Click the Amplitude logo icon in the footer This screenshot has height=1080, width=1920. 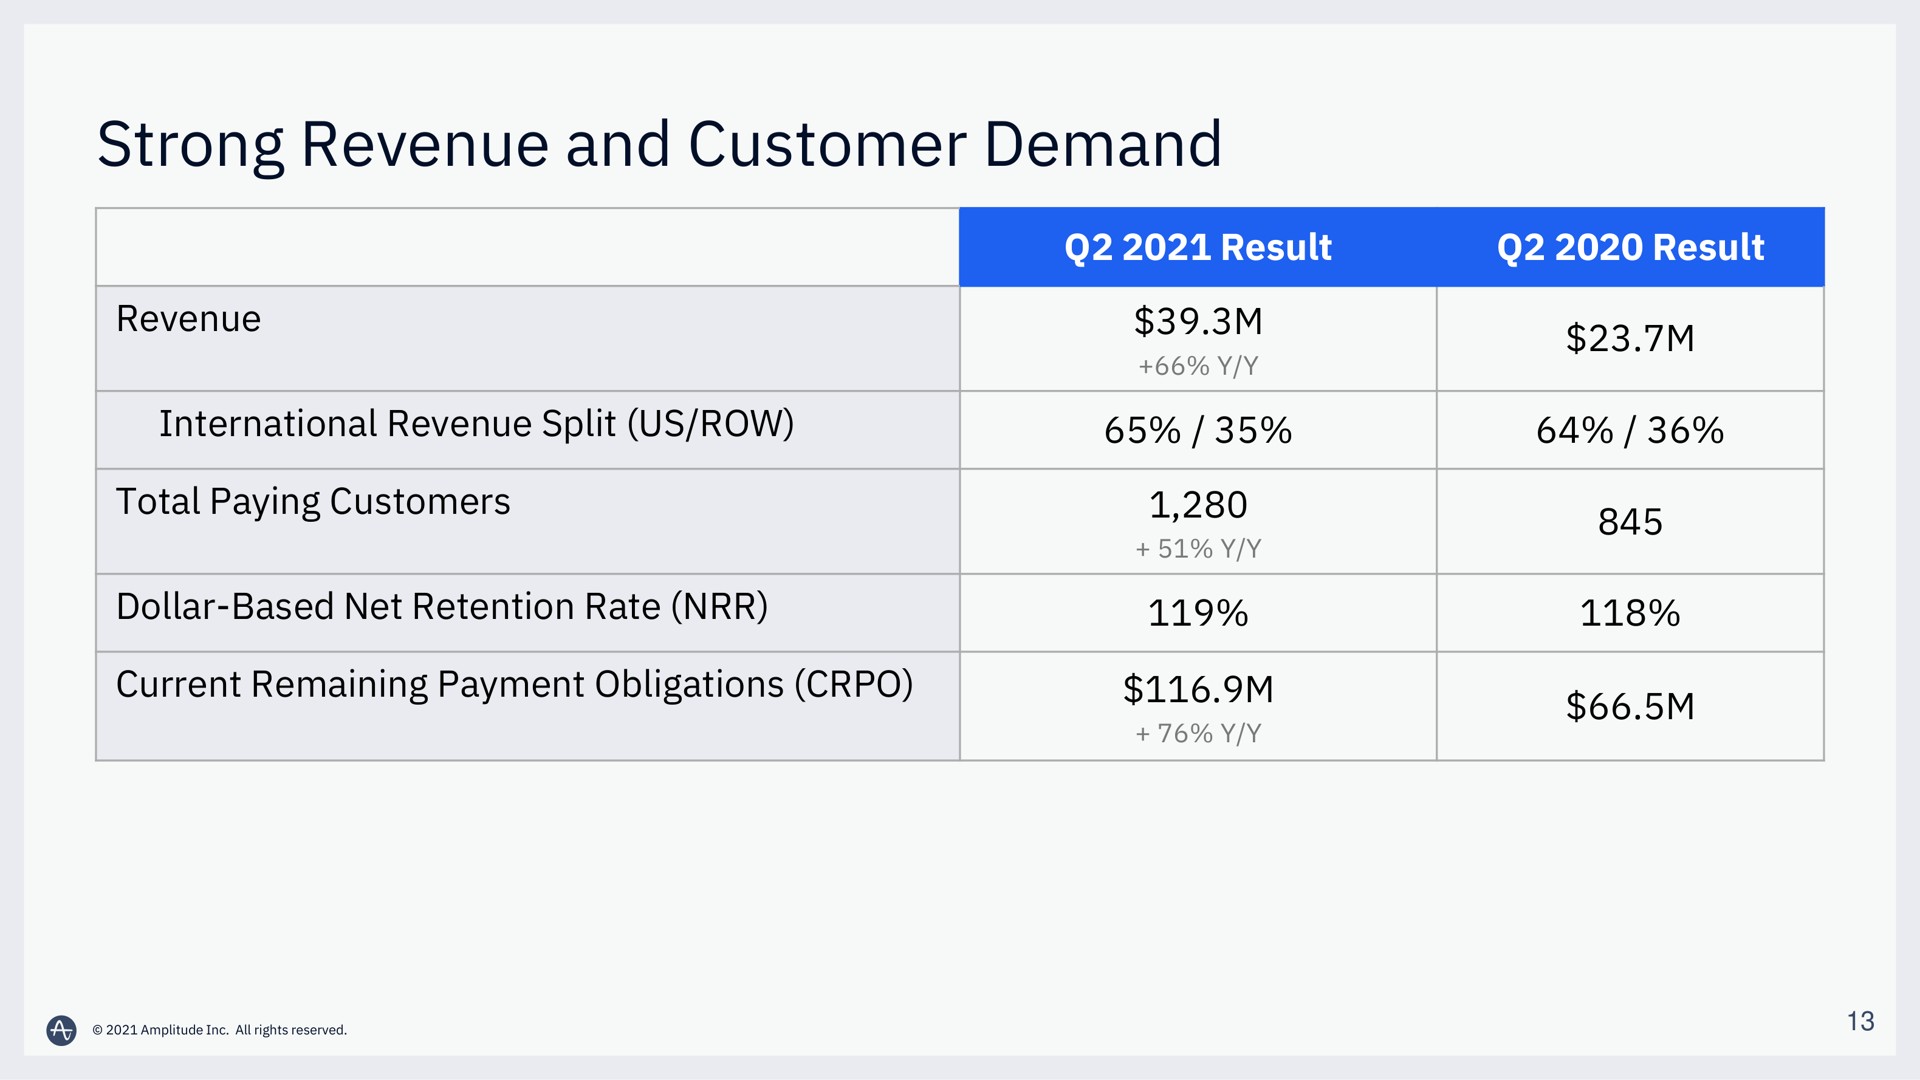[x=61, y=1030]
